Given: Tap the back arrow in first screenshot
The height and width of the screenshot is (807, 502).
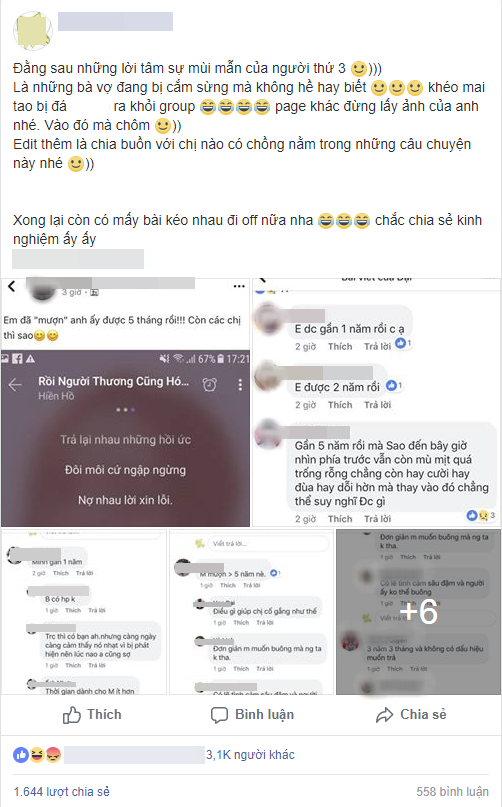Looking at the screenshot, I should [x=12, y=286].
